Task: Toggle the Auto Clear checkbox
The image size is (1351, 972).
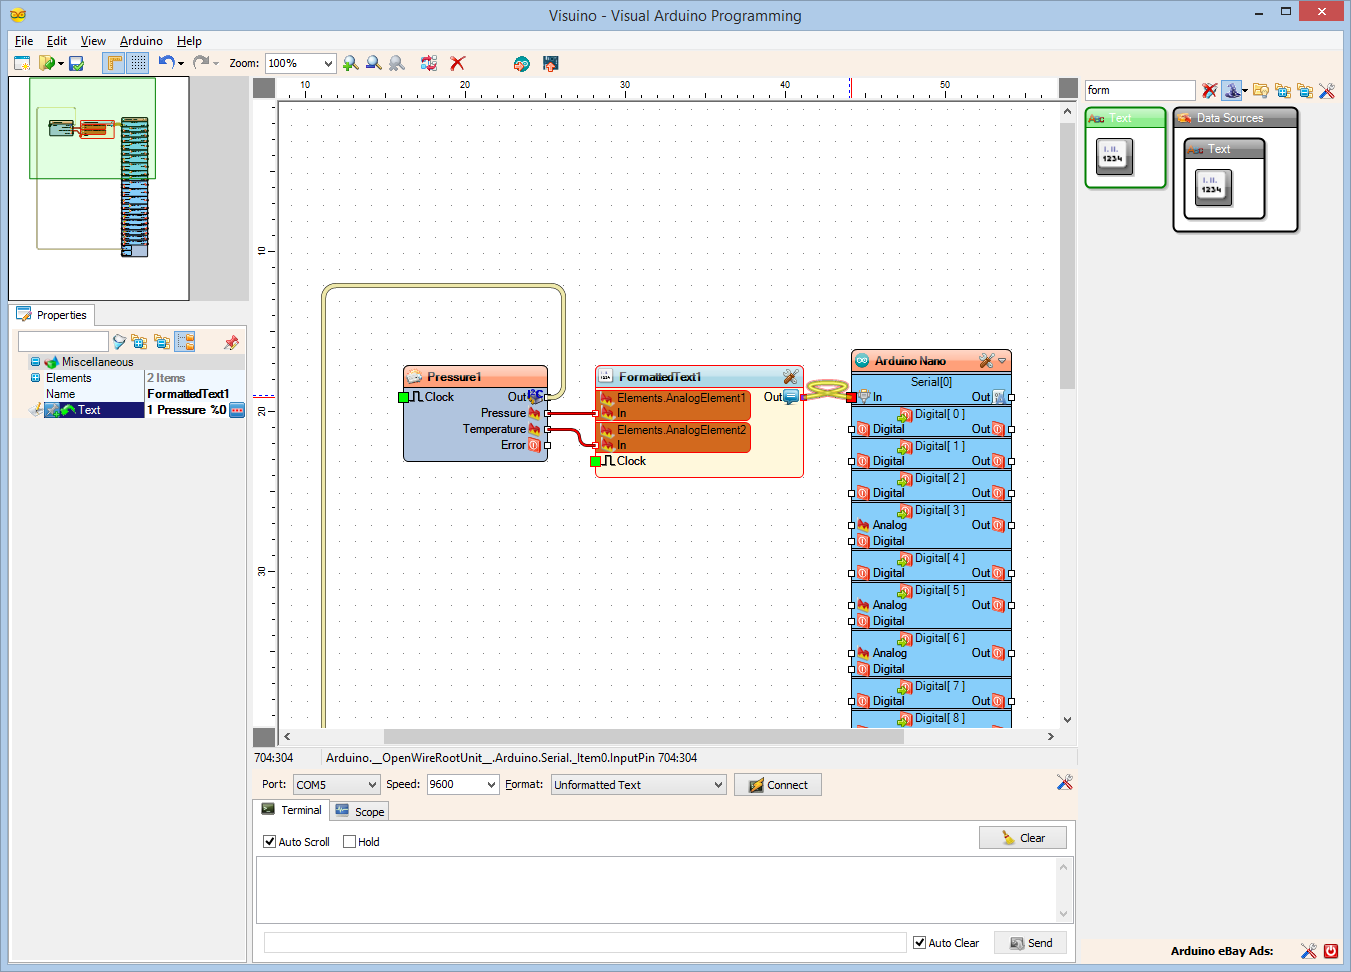Action: 919,943
